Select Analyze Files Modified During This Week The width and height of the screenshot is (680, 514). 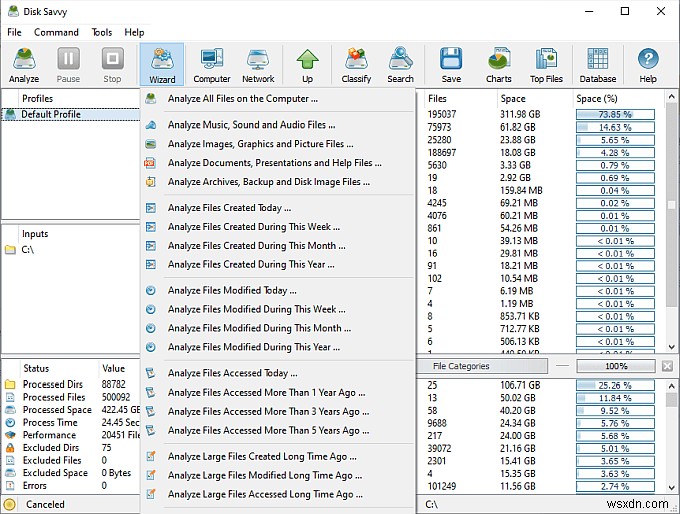[278, 309]
